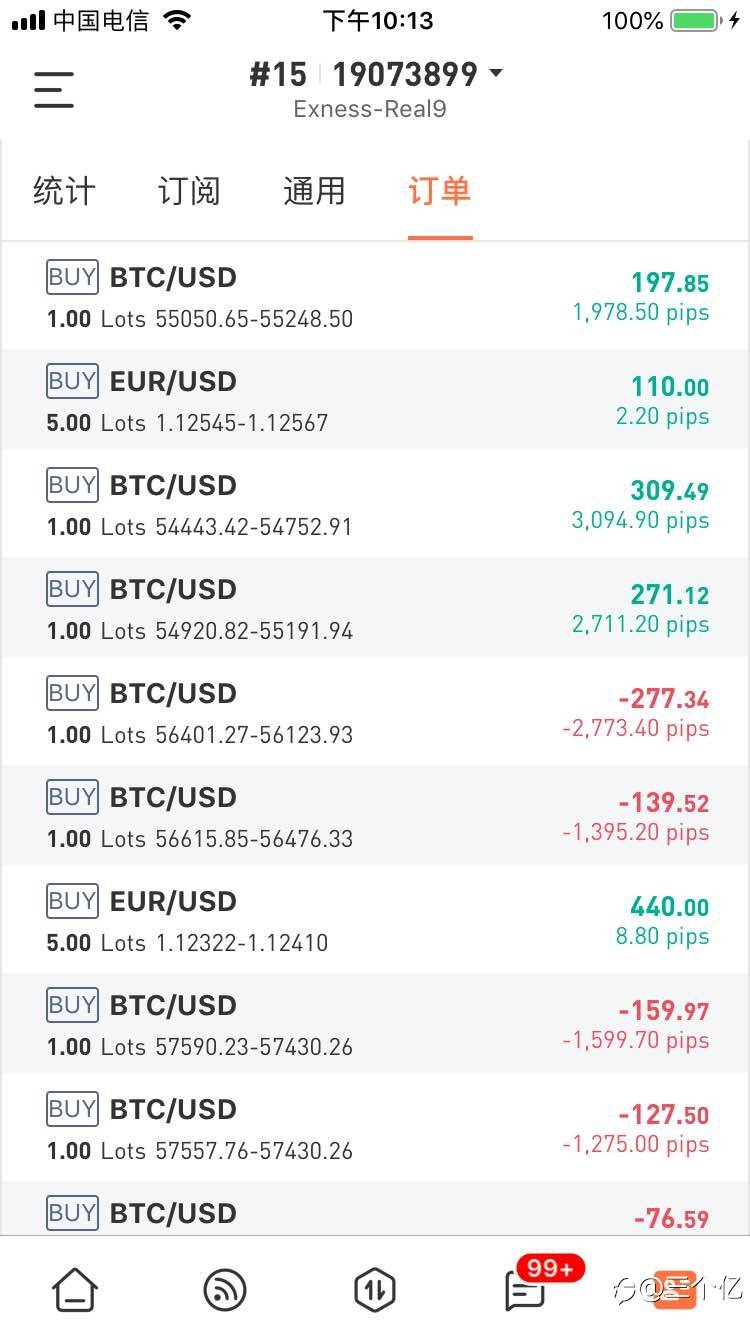Switch to the 统计 tab

[64, 191]
